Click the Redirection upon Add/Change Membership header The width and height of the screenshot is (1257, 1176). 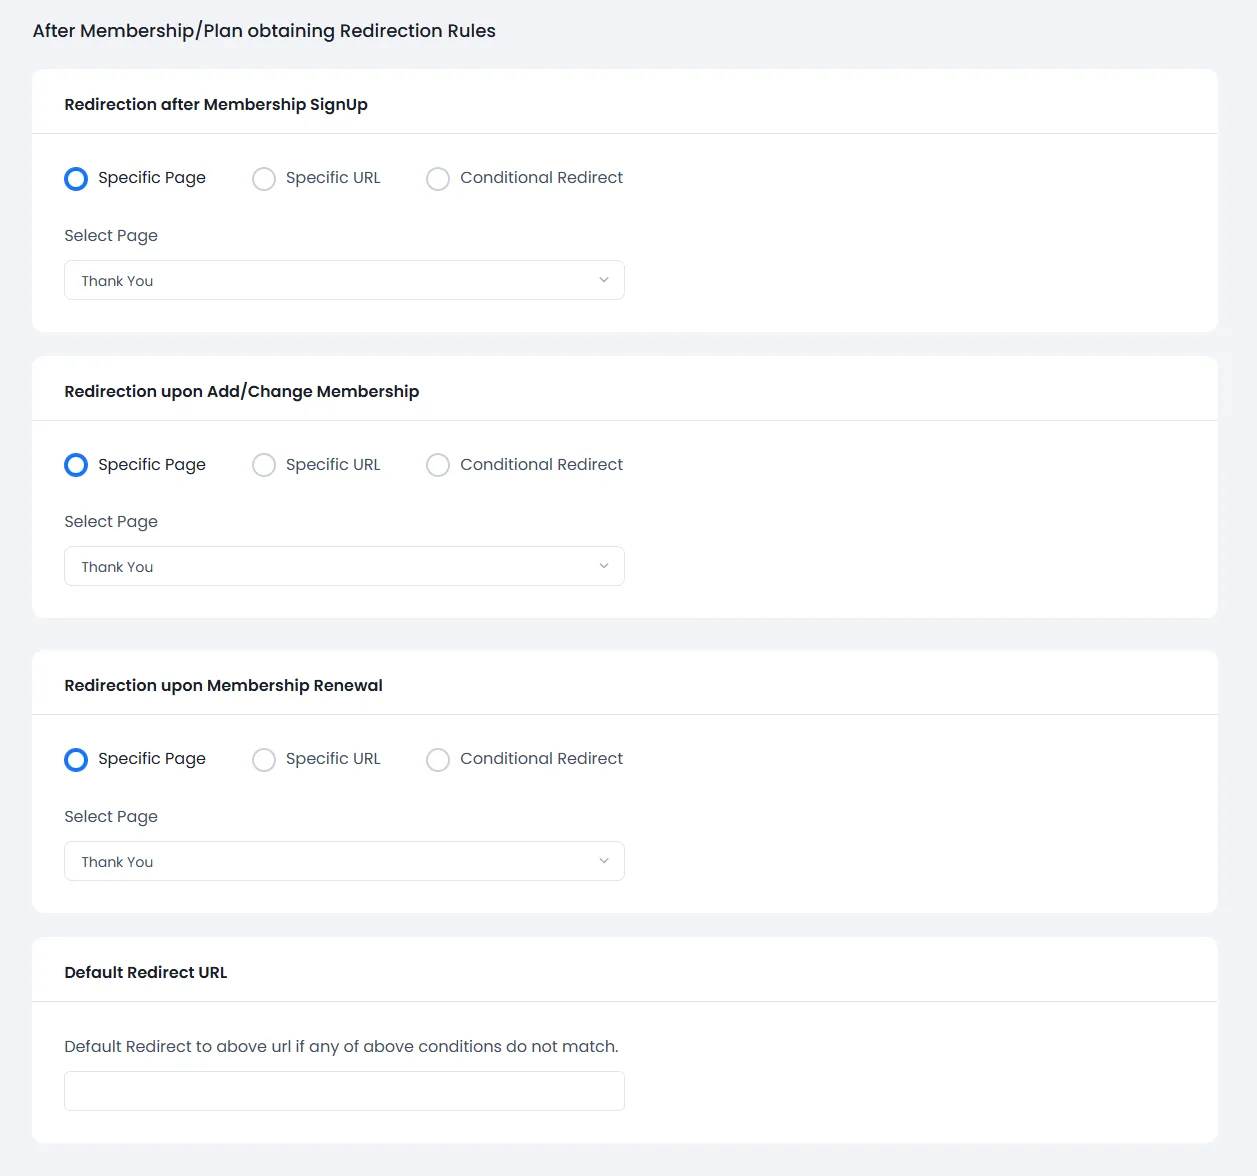[242, 391]
